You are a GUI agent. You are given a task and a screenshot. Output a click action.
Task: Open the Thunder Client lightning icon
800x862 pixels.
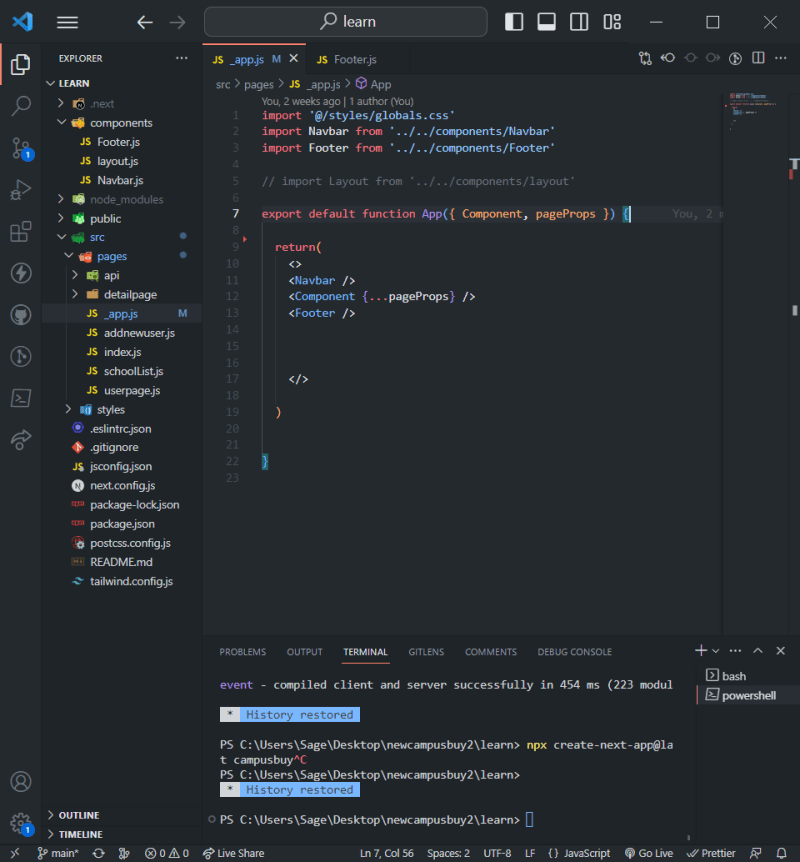coord(20,273)
